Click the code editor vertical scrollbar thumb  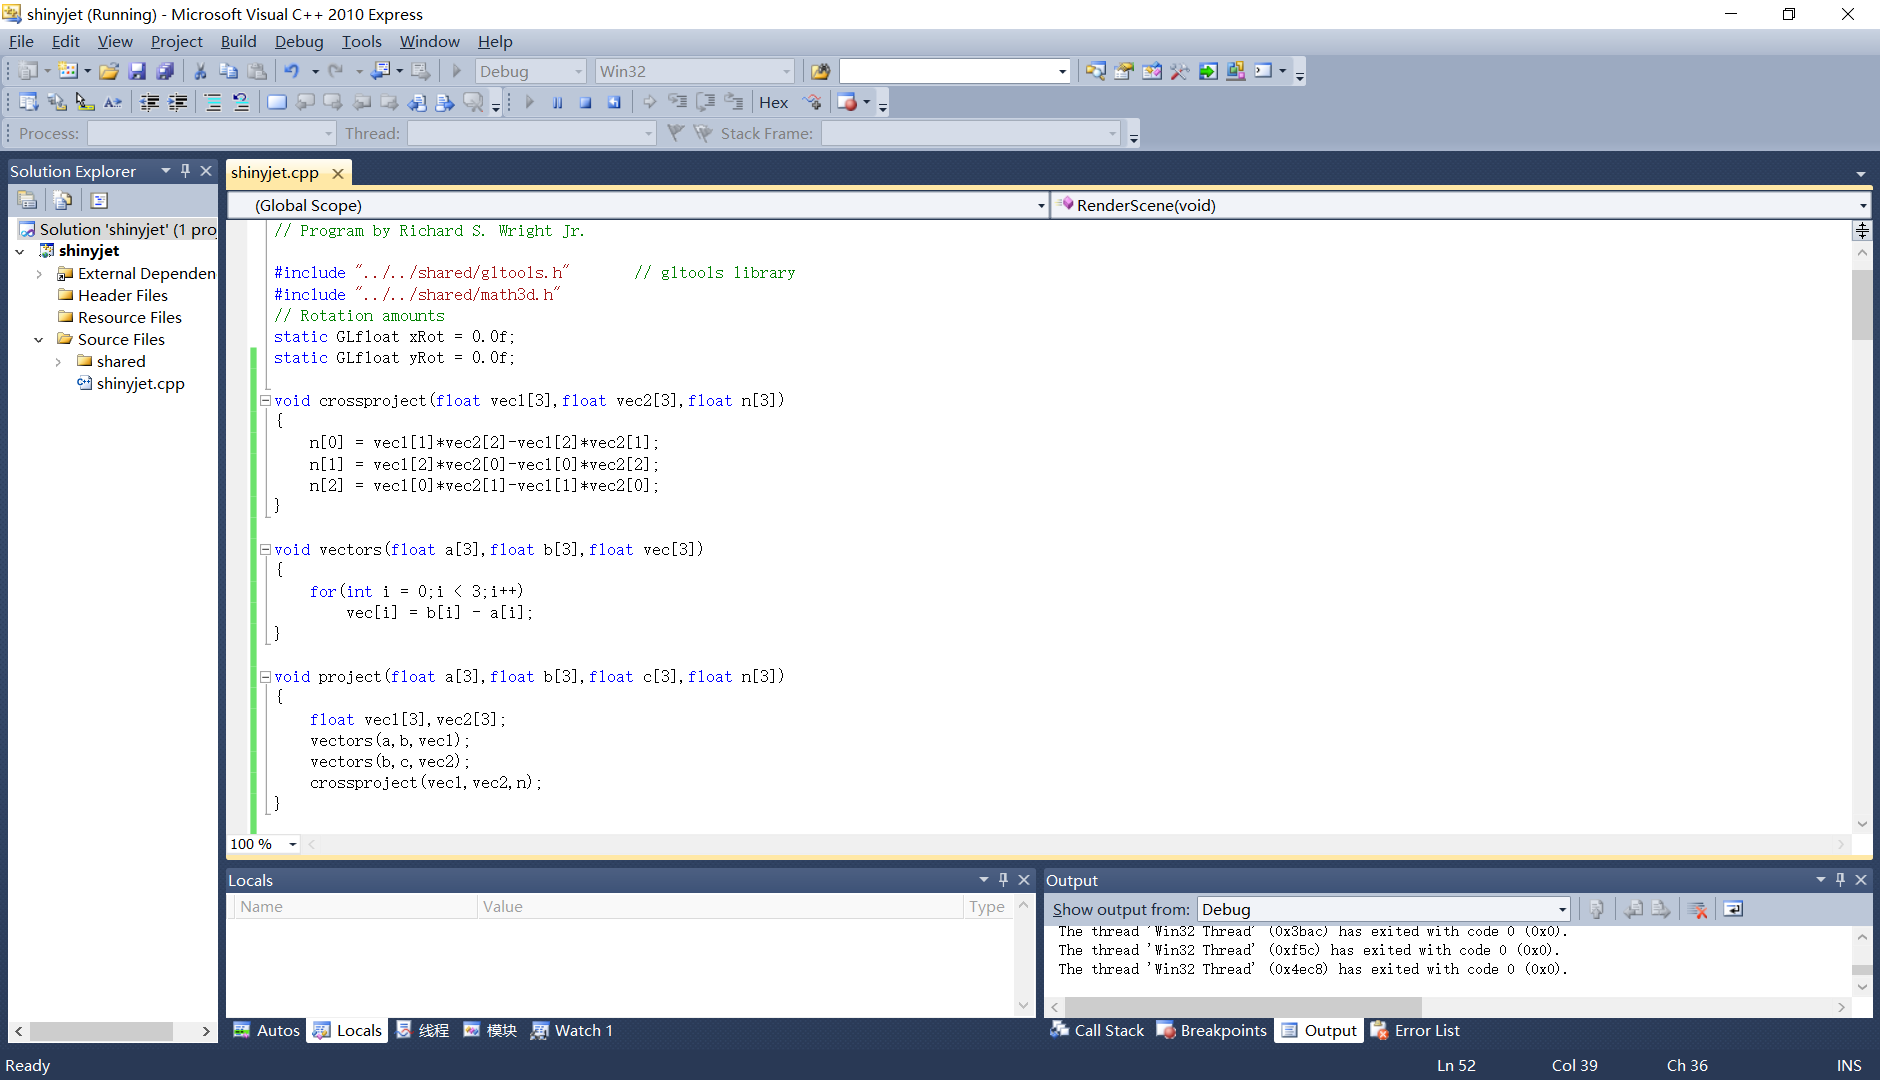click(x=1862, y=305)
